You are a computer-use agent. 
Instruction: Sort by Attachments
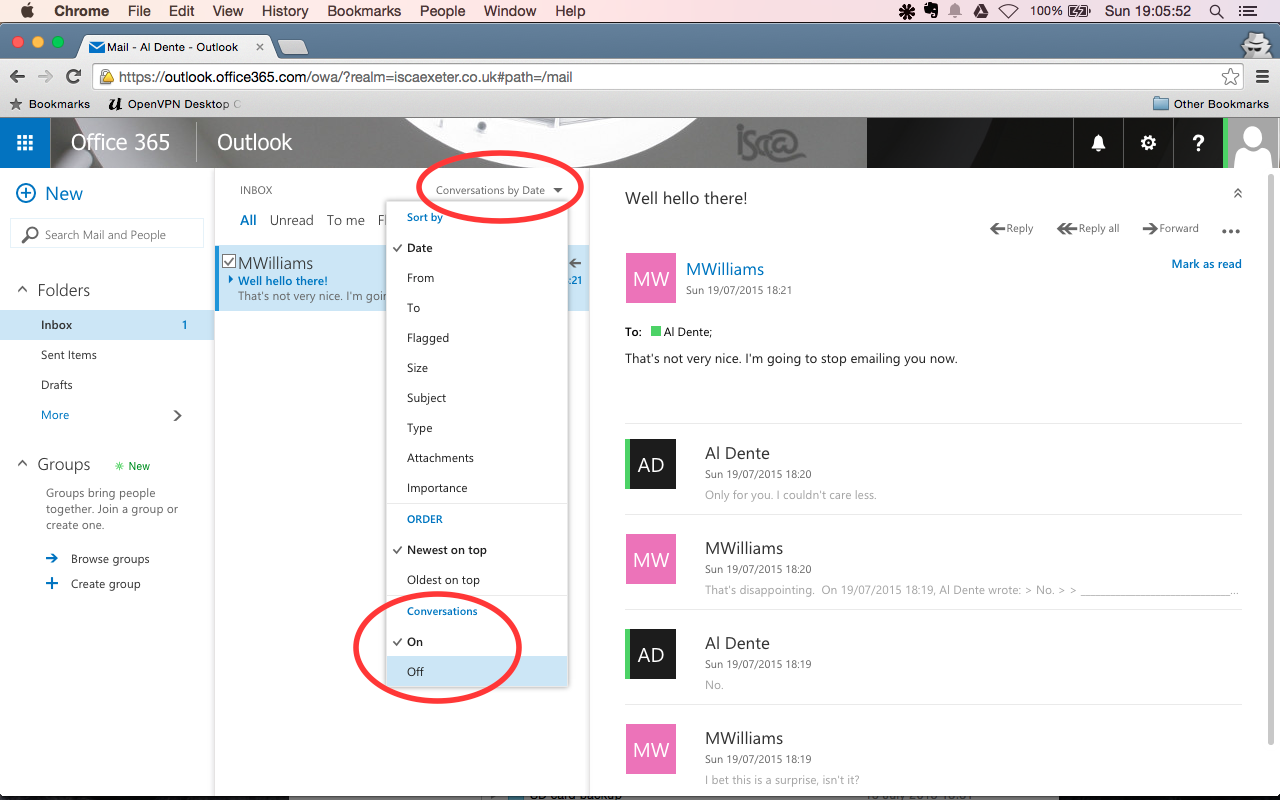(477, 458)
